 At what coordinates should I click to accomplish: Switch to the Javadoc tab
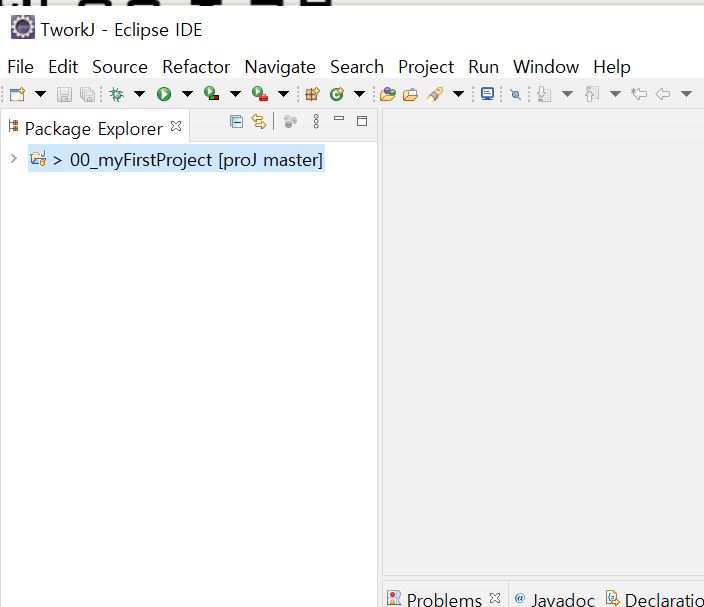pos(555,599)
